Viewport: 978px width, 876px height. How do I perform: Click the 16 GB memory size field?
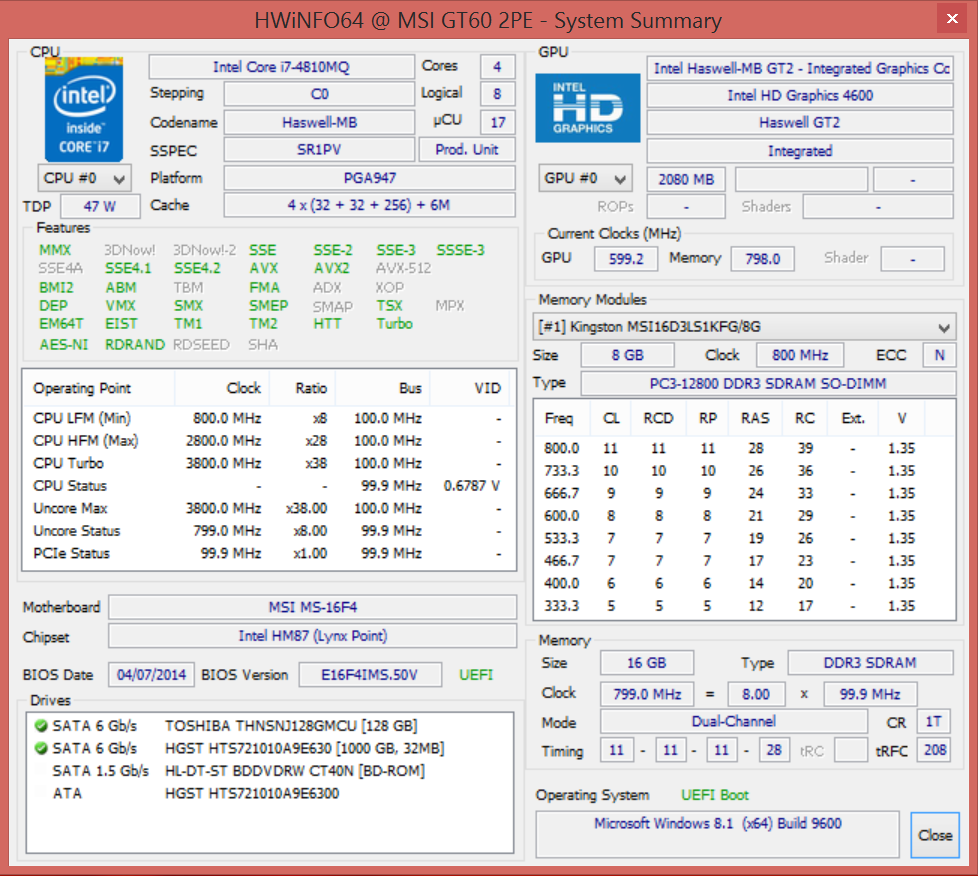click(x=647, y=663)
